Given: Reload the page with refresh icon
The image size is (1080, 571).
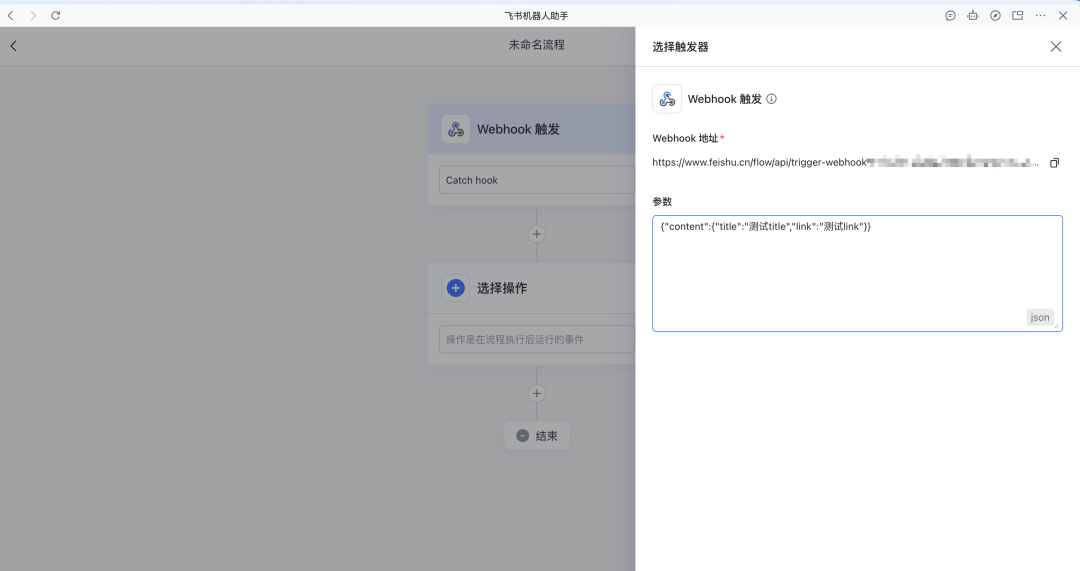Looking at the screenshot, I should point(56,15).
